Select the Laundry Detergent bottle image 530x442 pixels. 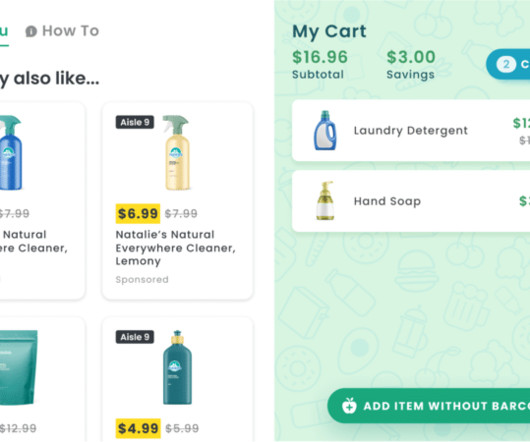[x=325, y=130]
